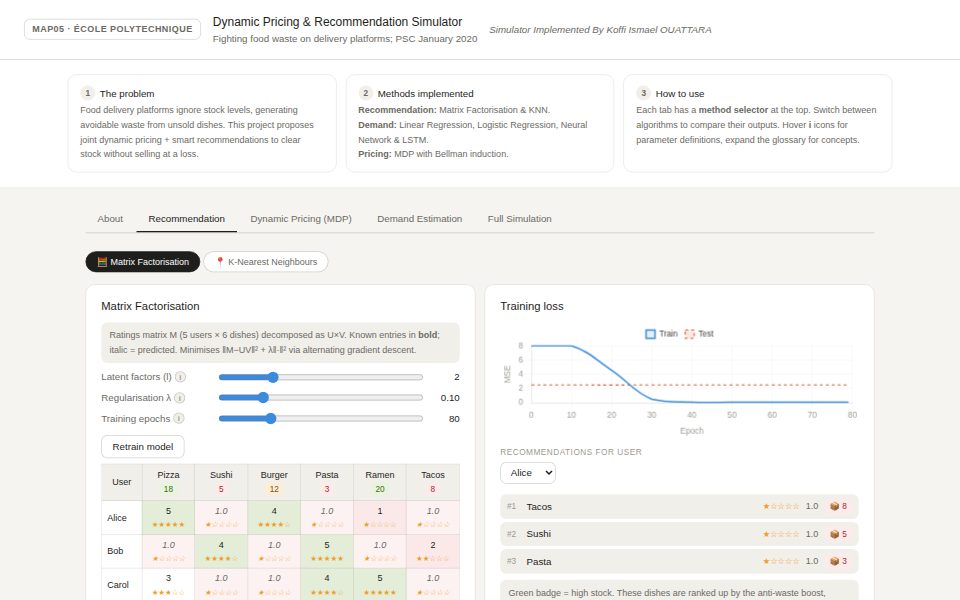
Task: Click Carol's Pizza rating cell showing 3
Action: pyautogui.click(x=168, y=585)
